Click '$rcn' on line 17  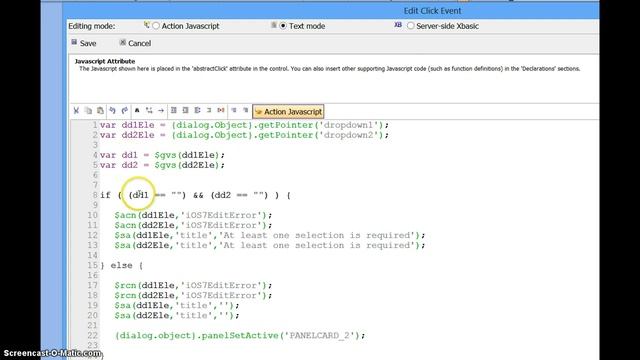(125, 285)
